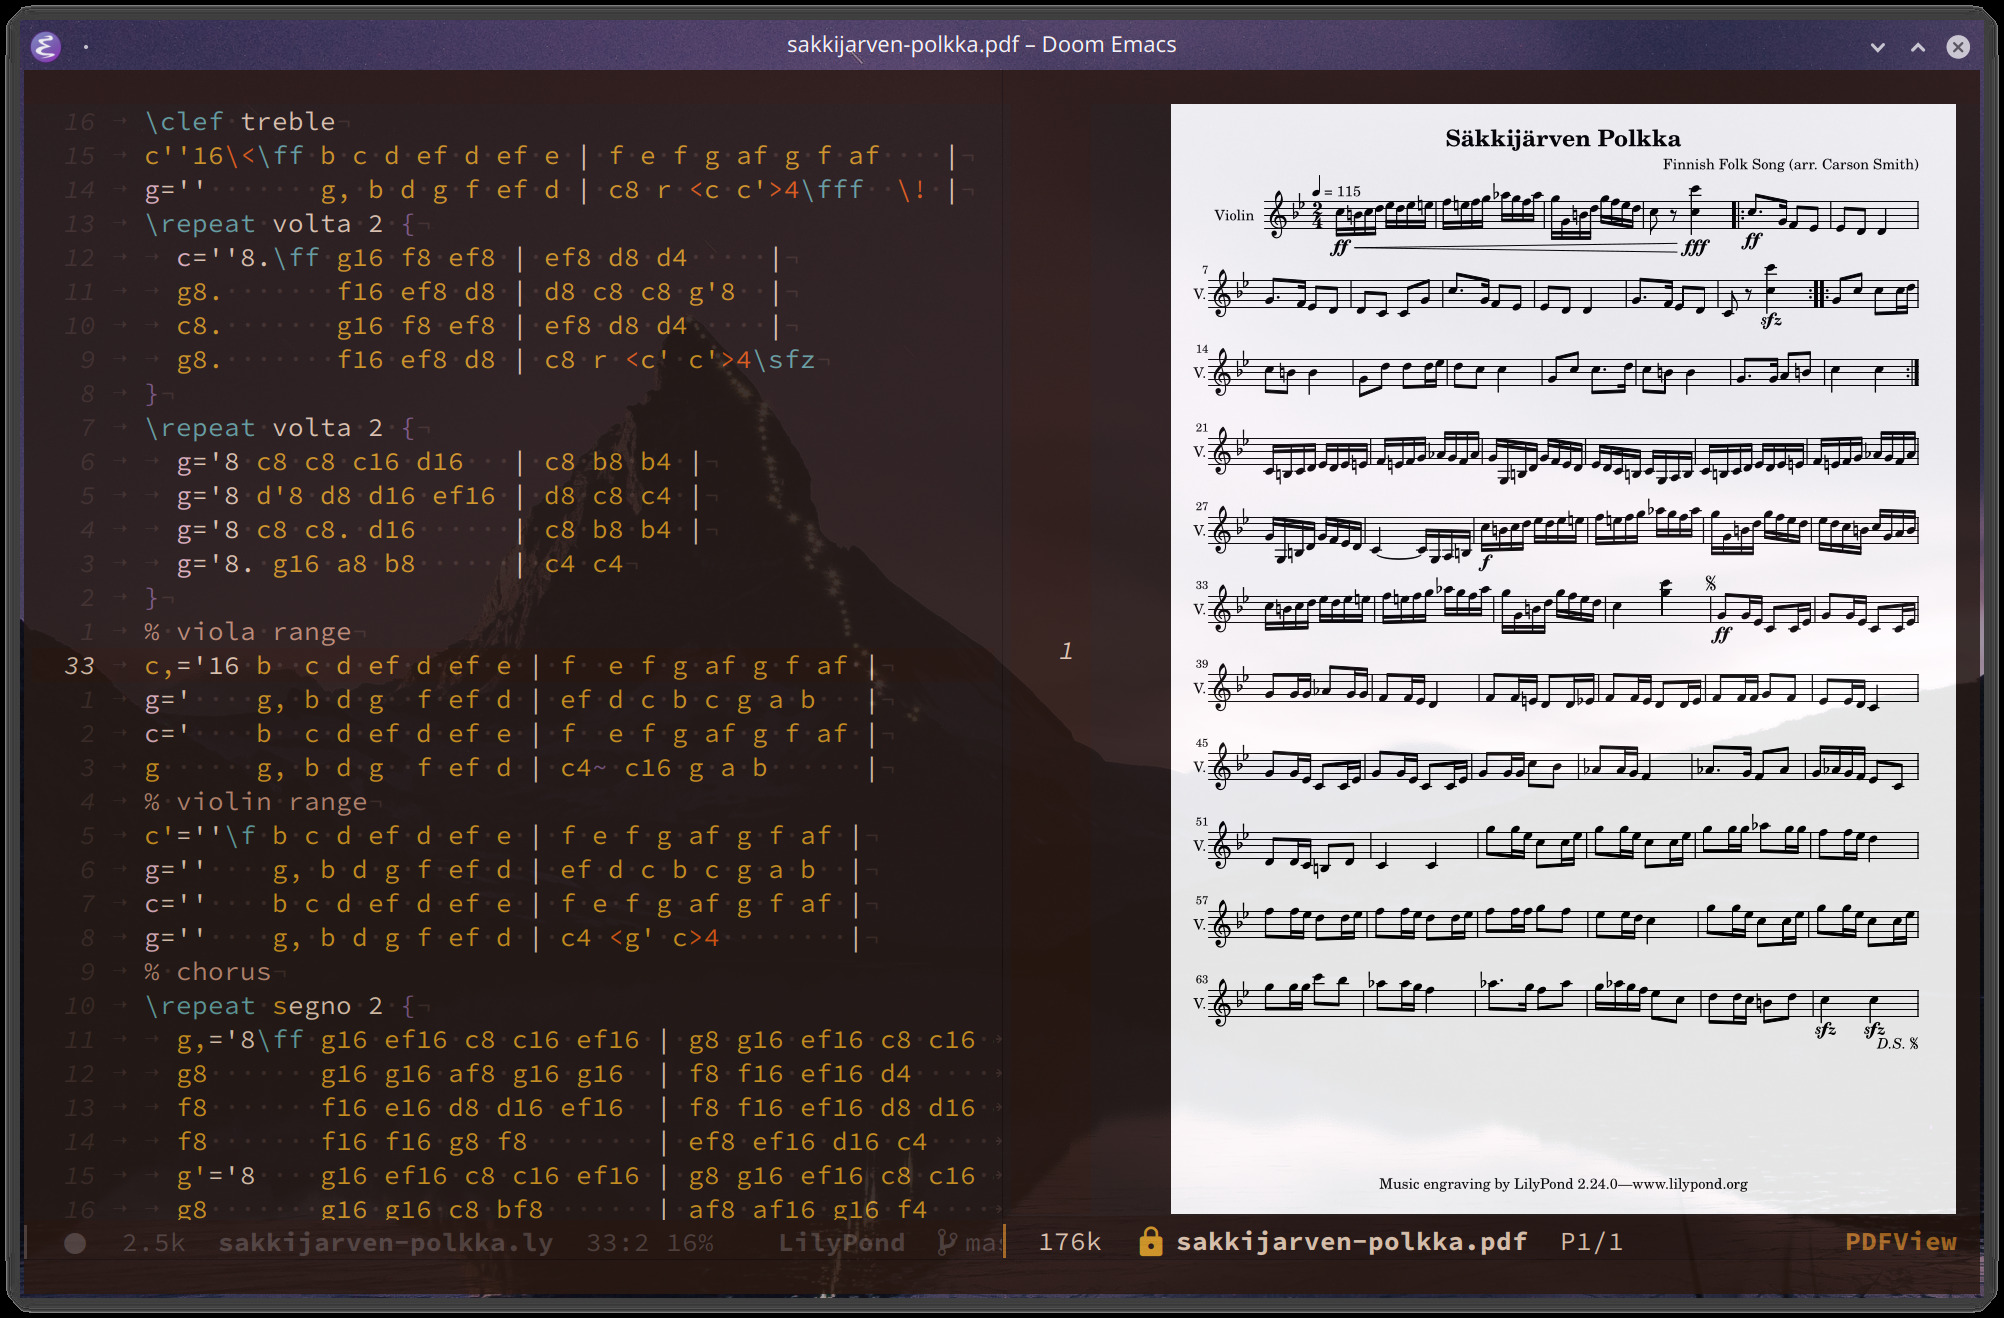Click the Emacs application icon in title bar
Image resolution: width=2004 pixels, height=1318 pixels.
[x=46, y=46]
